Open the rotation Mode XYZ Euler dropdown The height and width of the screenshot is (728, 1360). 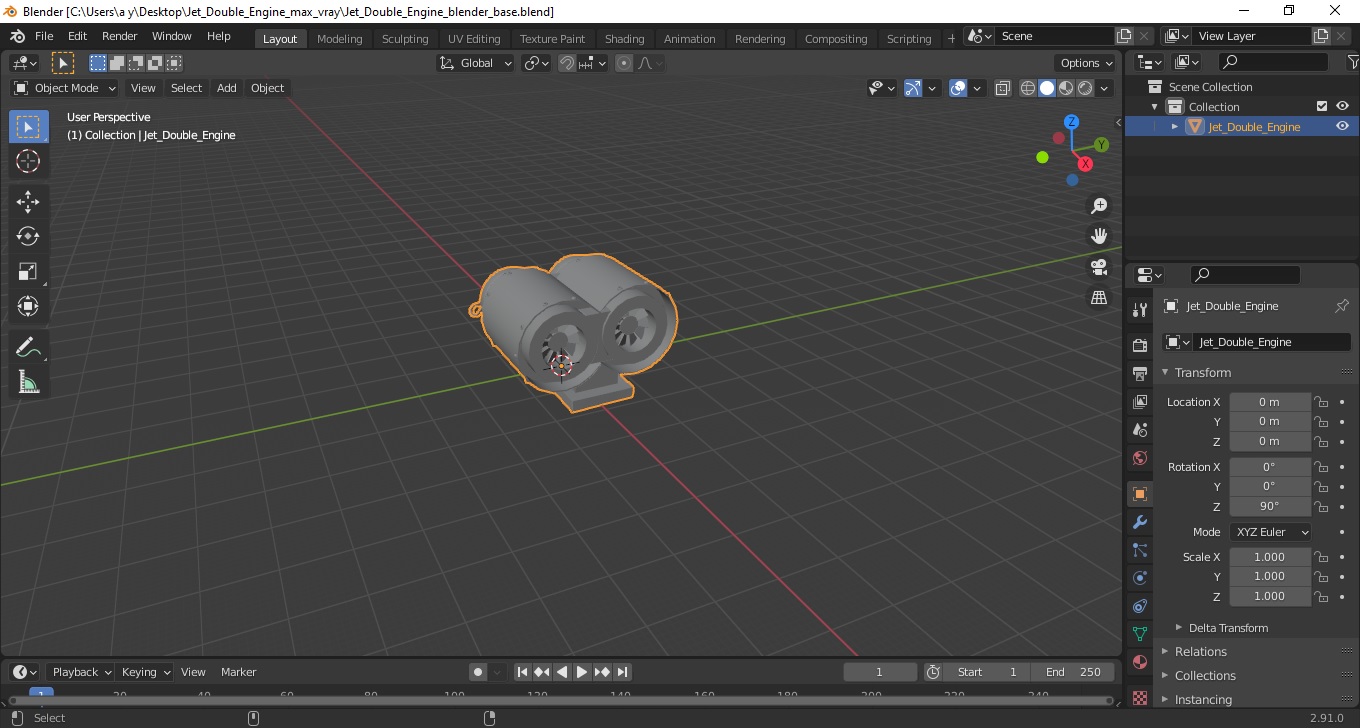[x=1270, y=532]
